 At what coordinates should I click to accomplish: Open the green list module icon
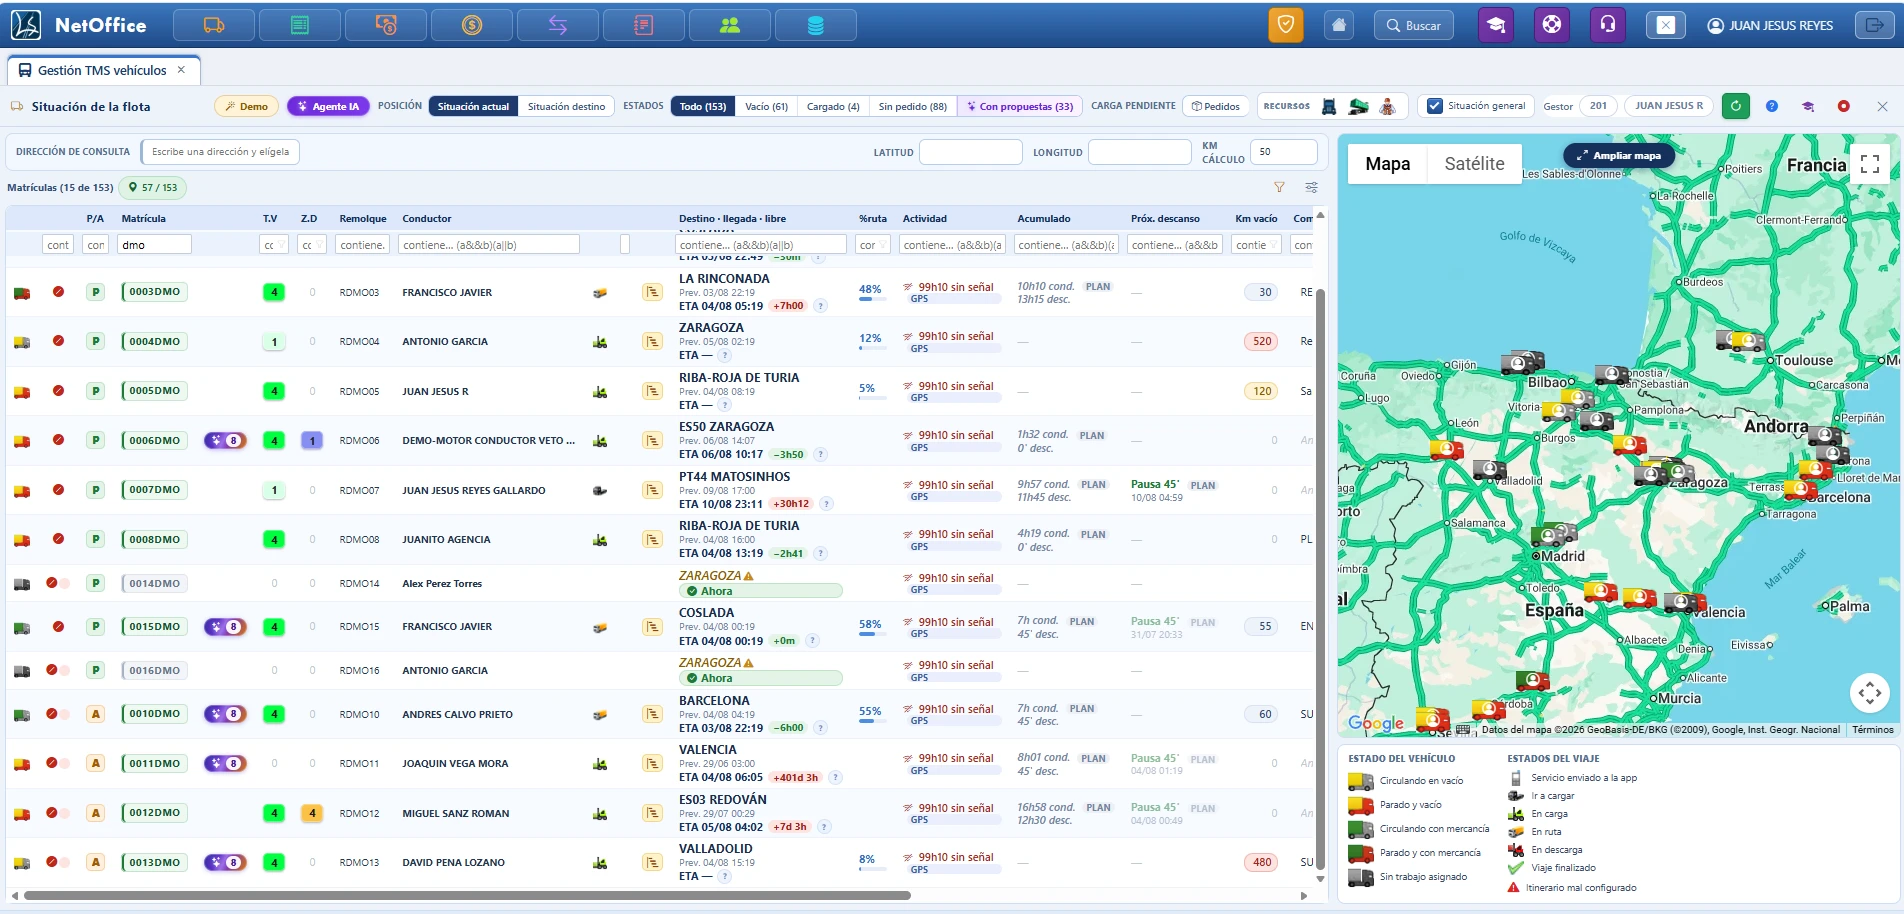(x=300, y=25)
